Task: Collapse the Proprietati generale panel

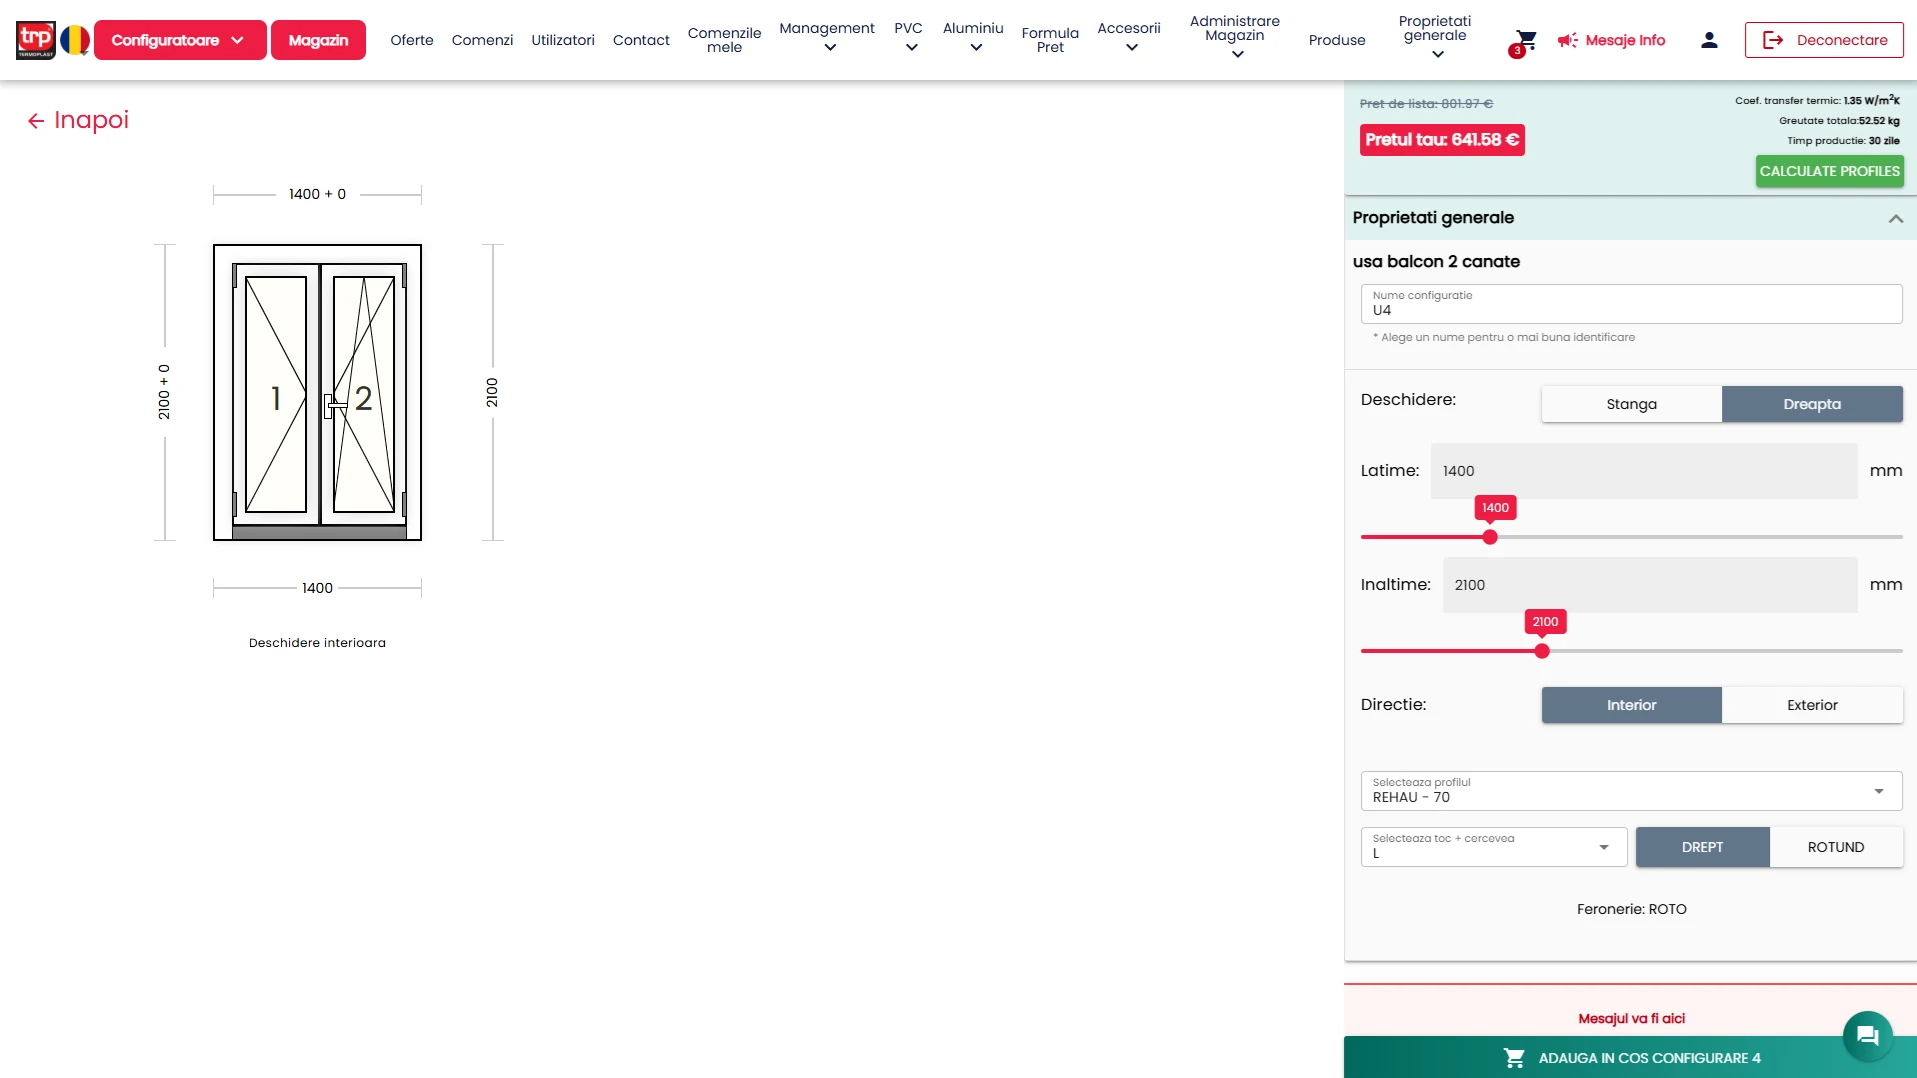Action: 1895,218
